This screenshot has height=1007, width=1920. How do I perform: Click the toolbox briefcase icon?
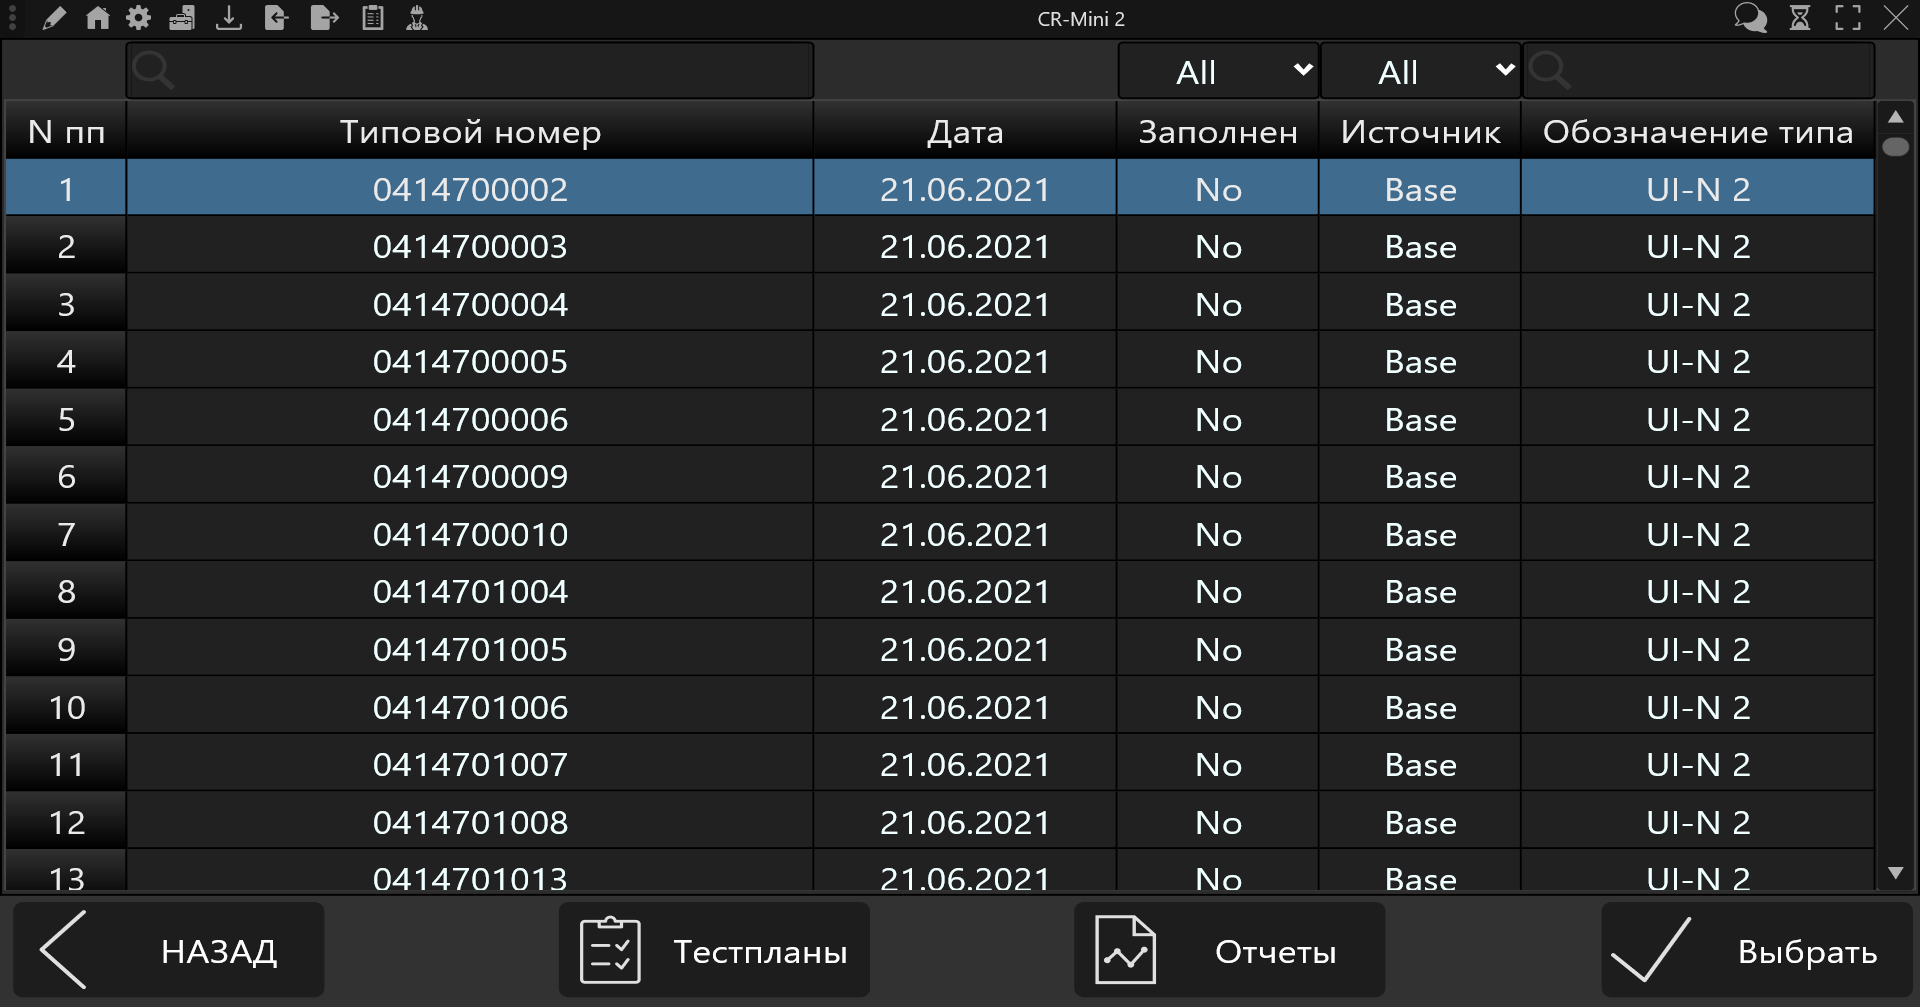click(x=182, y=18)
